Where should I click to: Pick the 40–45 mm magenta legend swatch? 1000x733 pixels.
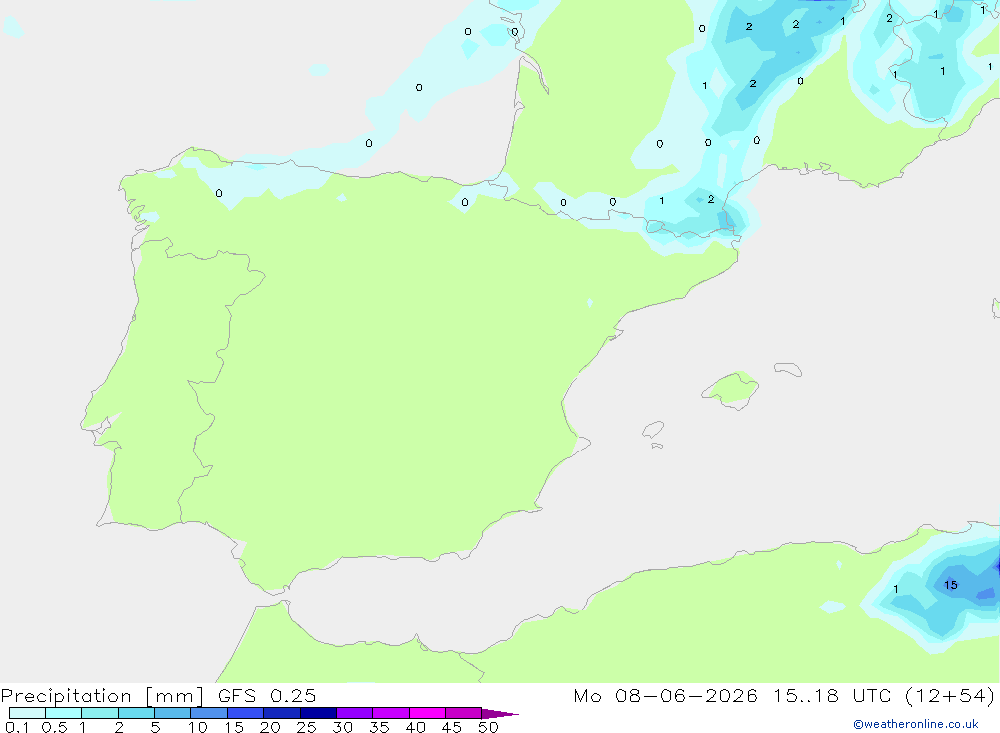tap(427, 713)
